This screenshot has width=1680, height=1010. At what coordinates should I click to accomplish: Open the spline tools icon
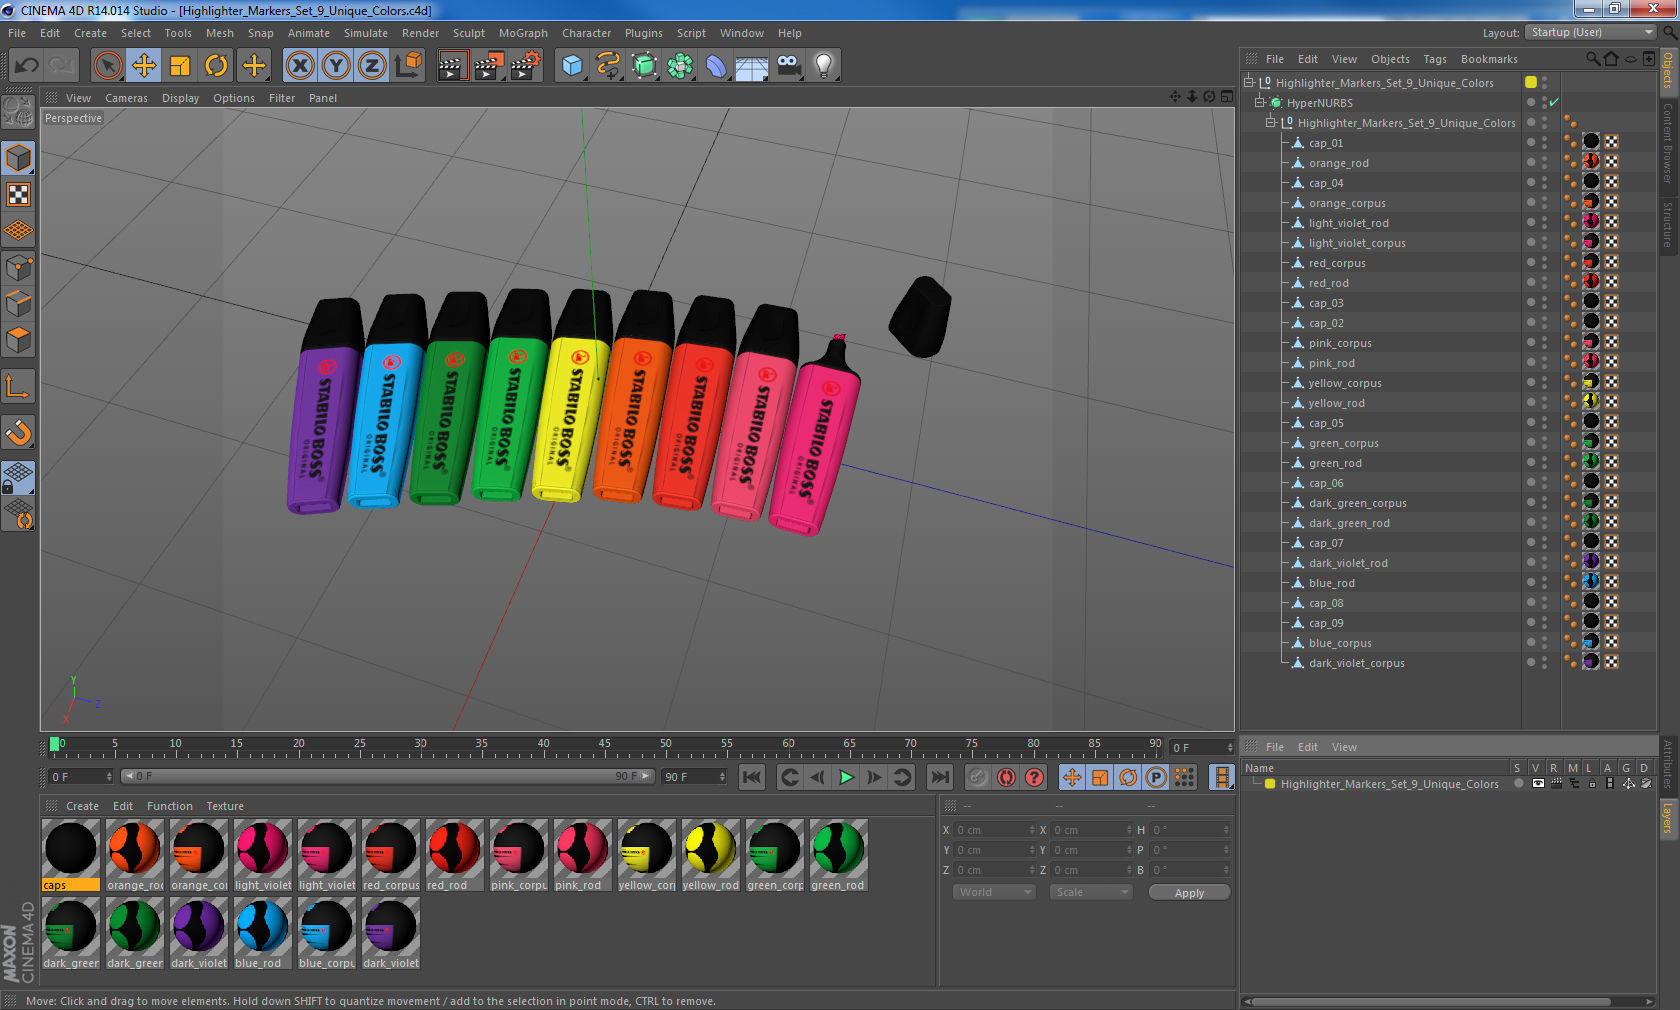click(608, 66)
